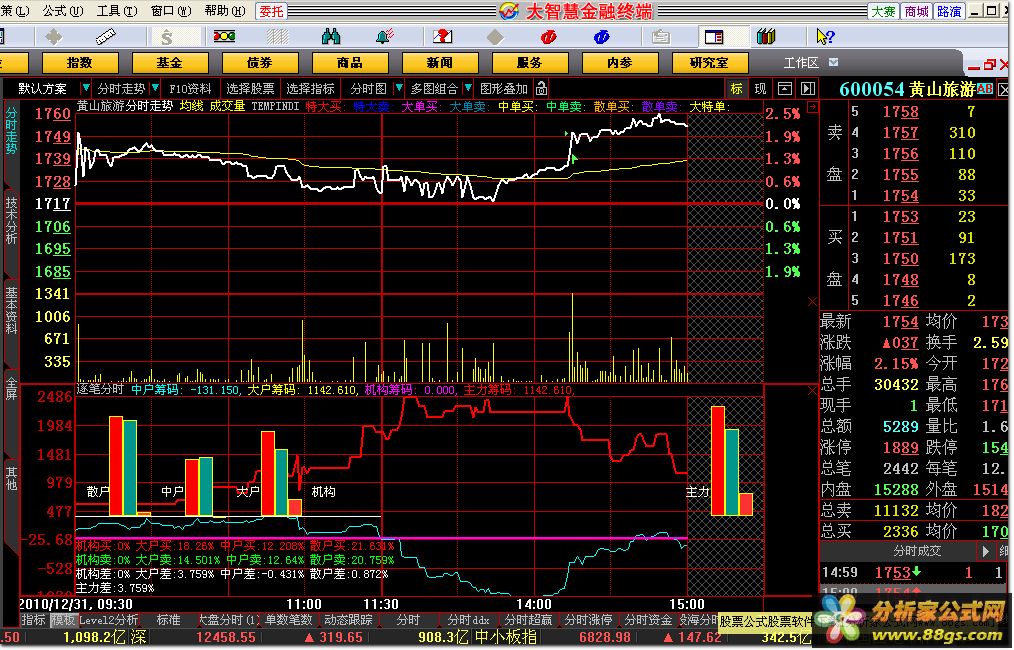Click the window layout toolbar icon
This screenshot has width=1014, height=650.
coord(714,37)
